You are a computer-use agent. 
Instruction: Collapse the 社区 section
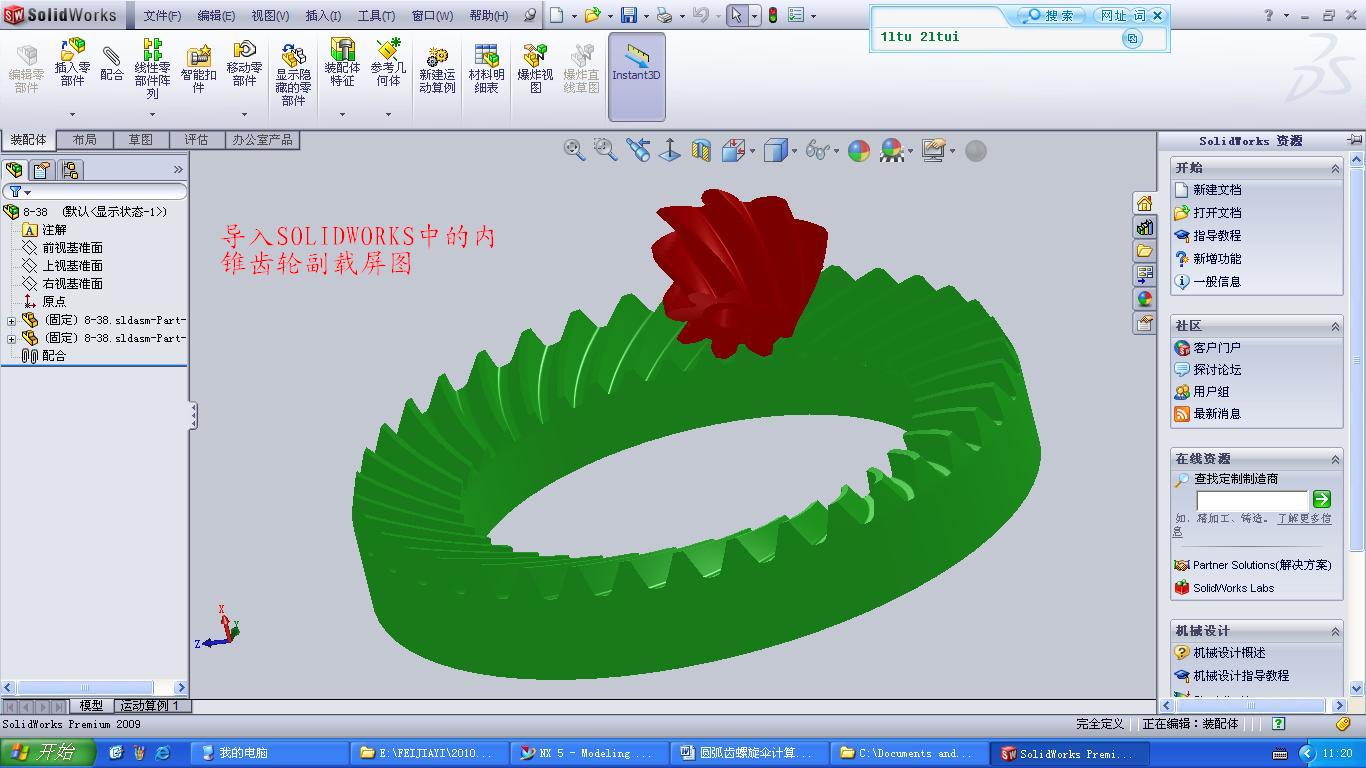tap(1335, 327)
